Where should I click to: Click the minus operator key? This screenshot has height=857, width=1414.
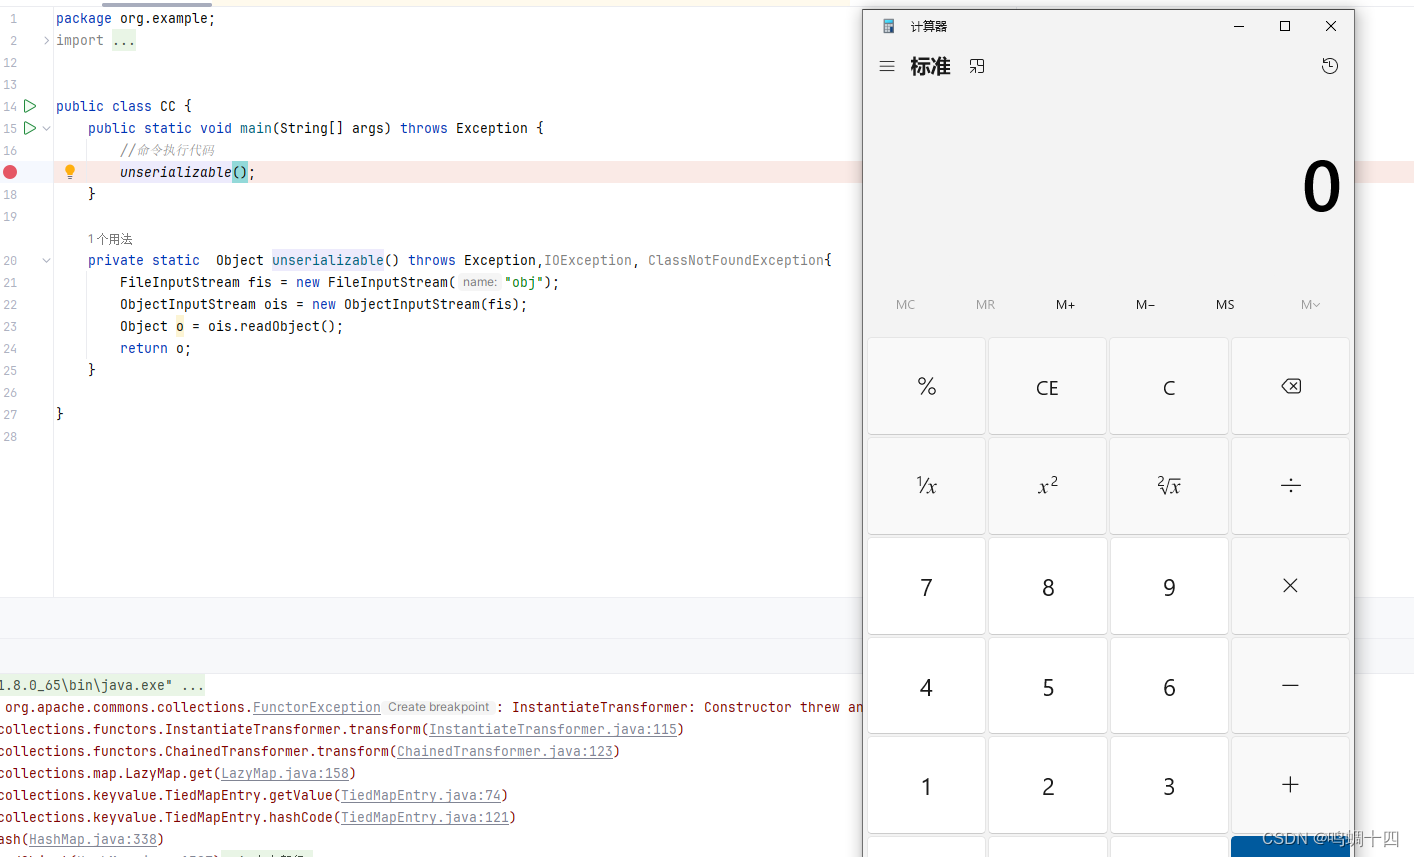[x=1290, y=686]
